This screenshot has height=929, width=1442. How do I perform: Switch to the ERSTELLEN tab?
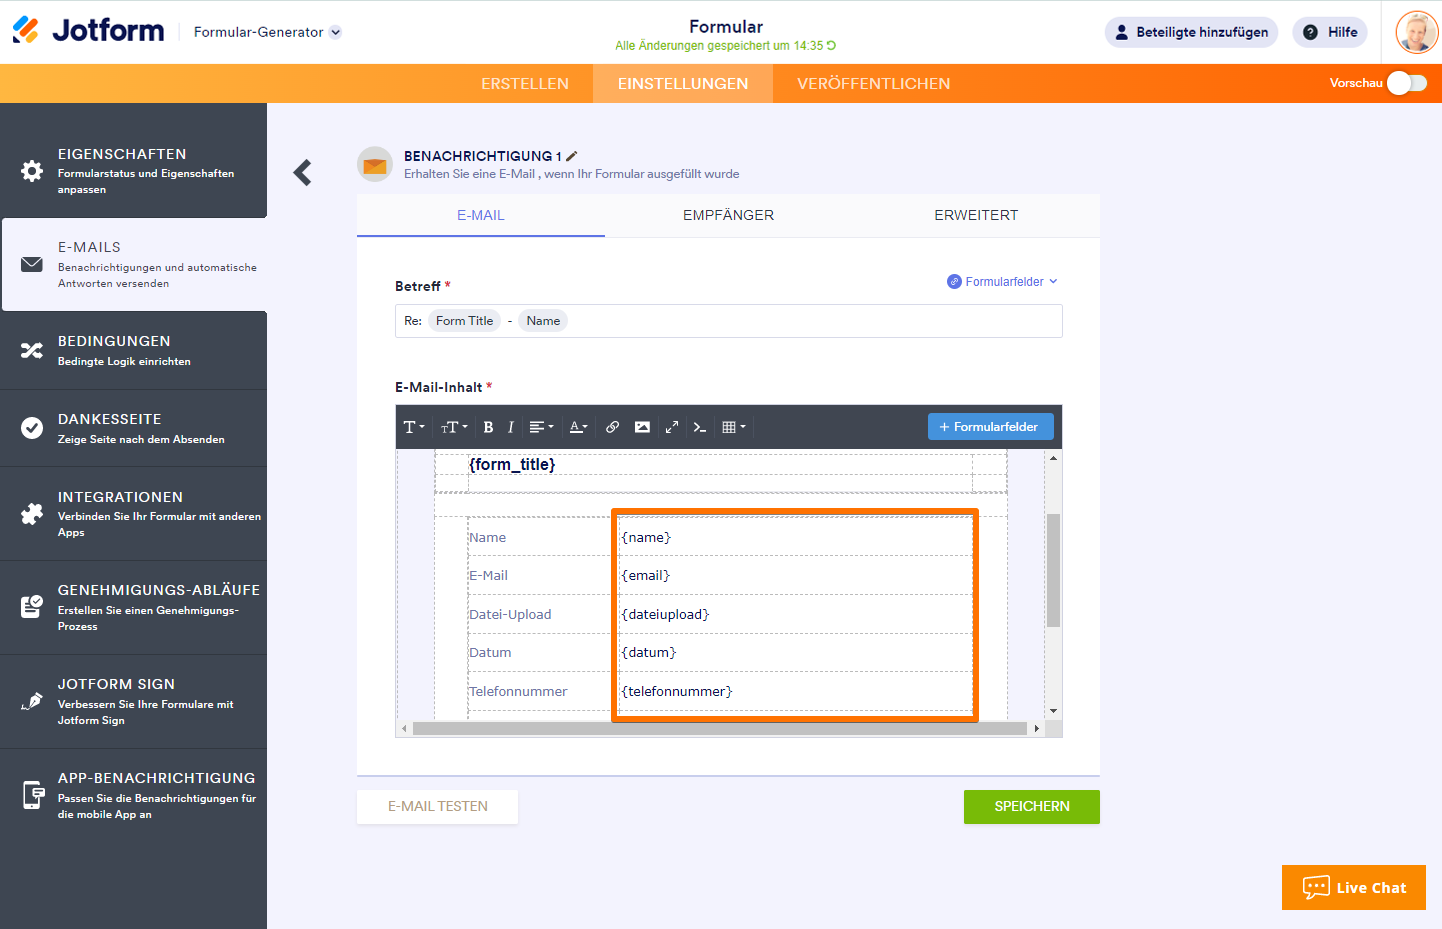(525, 84)
